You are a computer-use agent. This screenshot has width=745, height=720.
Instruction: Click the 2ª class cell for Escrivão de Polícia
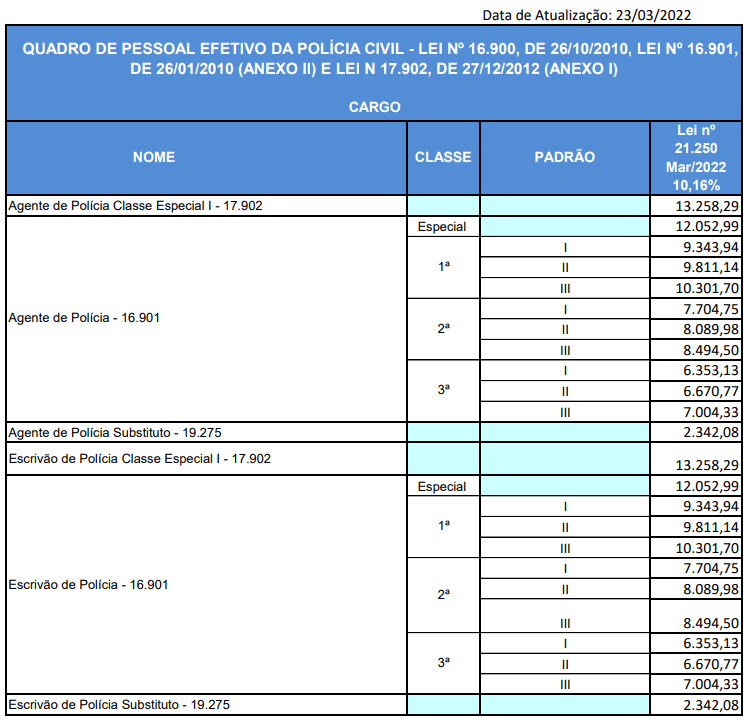[443, 594]
